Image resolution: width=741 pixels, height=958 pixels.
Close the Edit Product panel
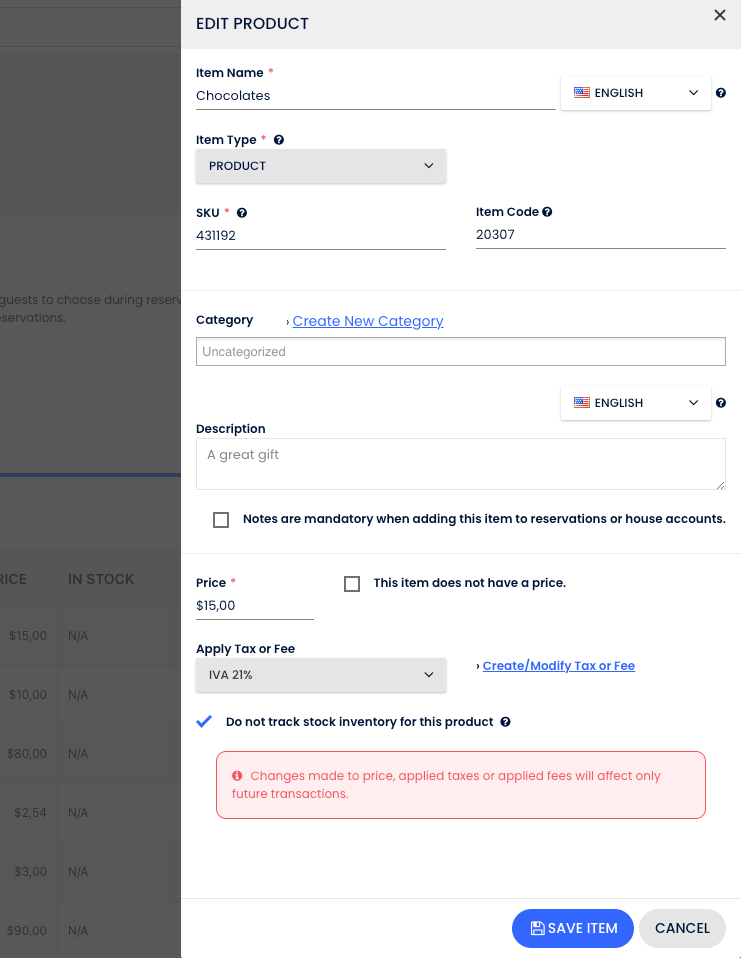719,16
